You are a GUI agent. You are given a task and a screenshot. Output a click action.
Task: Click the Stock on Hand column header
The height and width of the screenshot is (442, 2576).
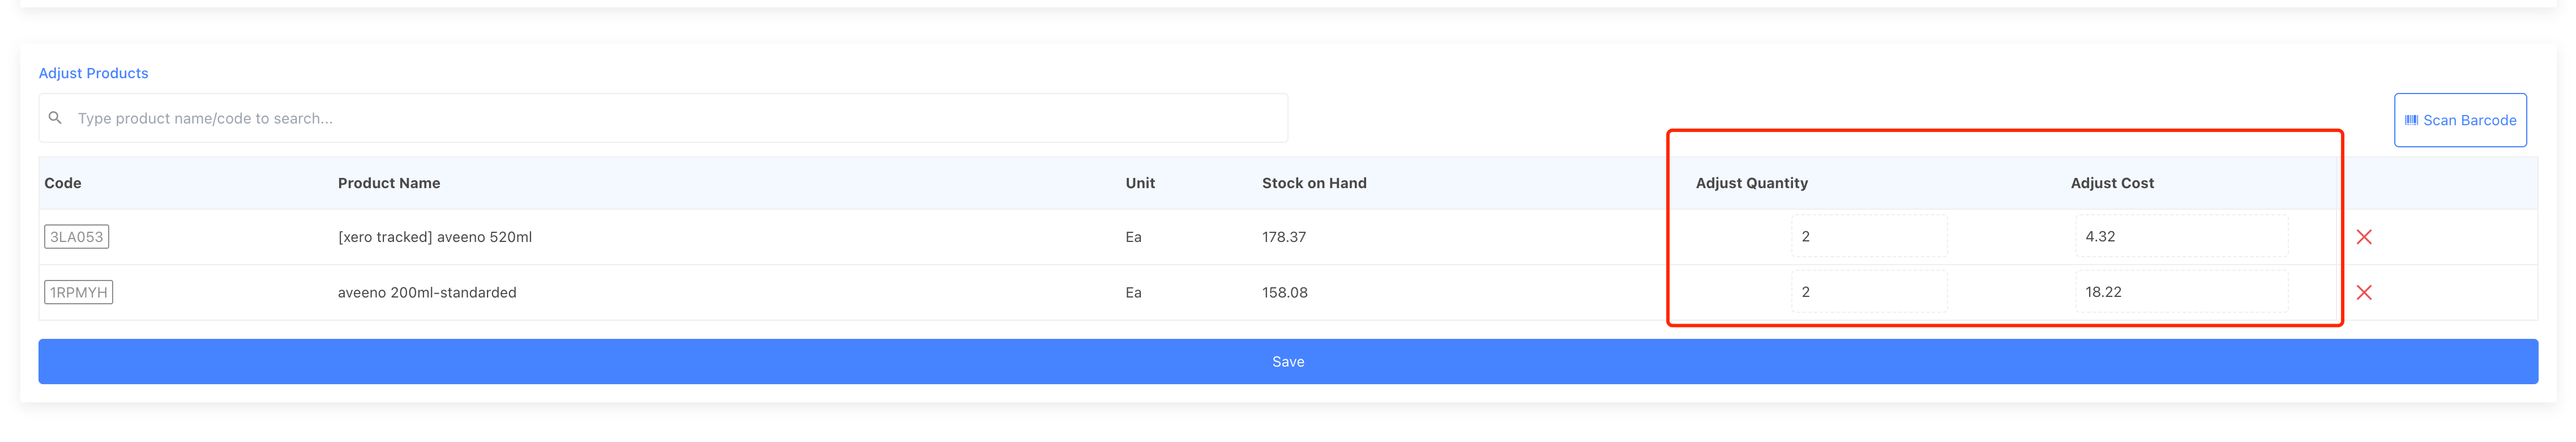pyautogui.click(x=1314, y=183)
